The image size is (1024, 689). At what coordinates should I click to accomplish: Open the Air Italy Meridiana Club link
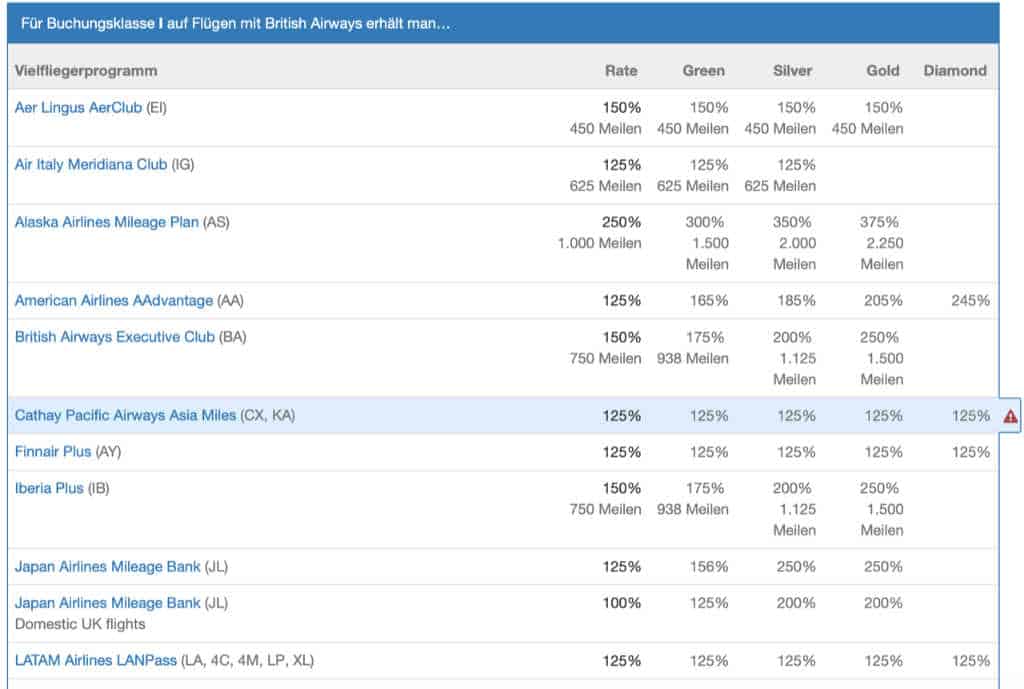coord(91,165)
